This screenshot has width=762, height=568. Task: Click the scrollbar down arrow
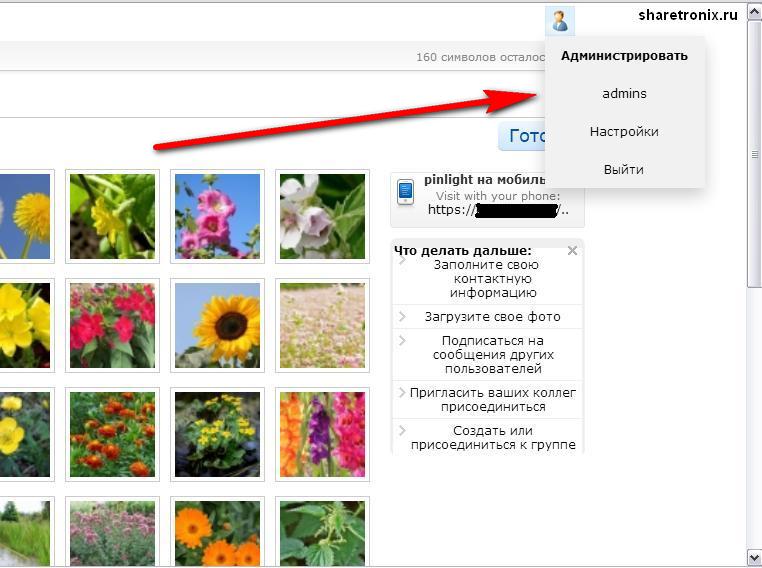point(754,557)
